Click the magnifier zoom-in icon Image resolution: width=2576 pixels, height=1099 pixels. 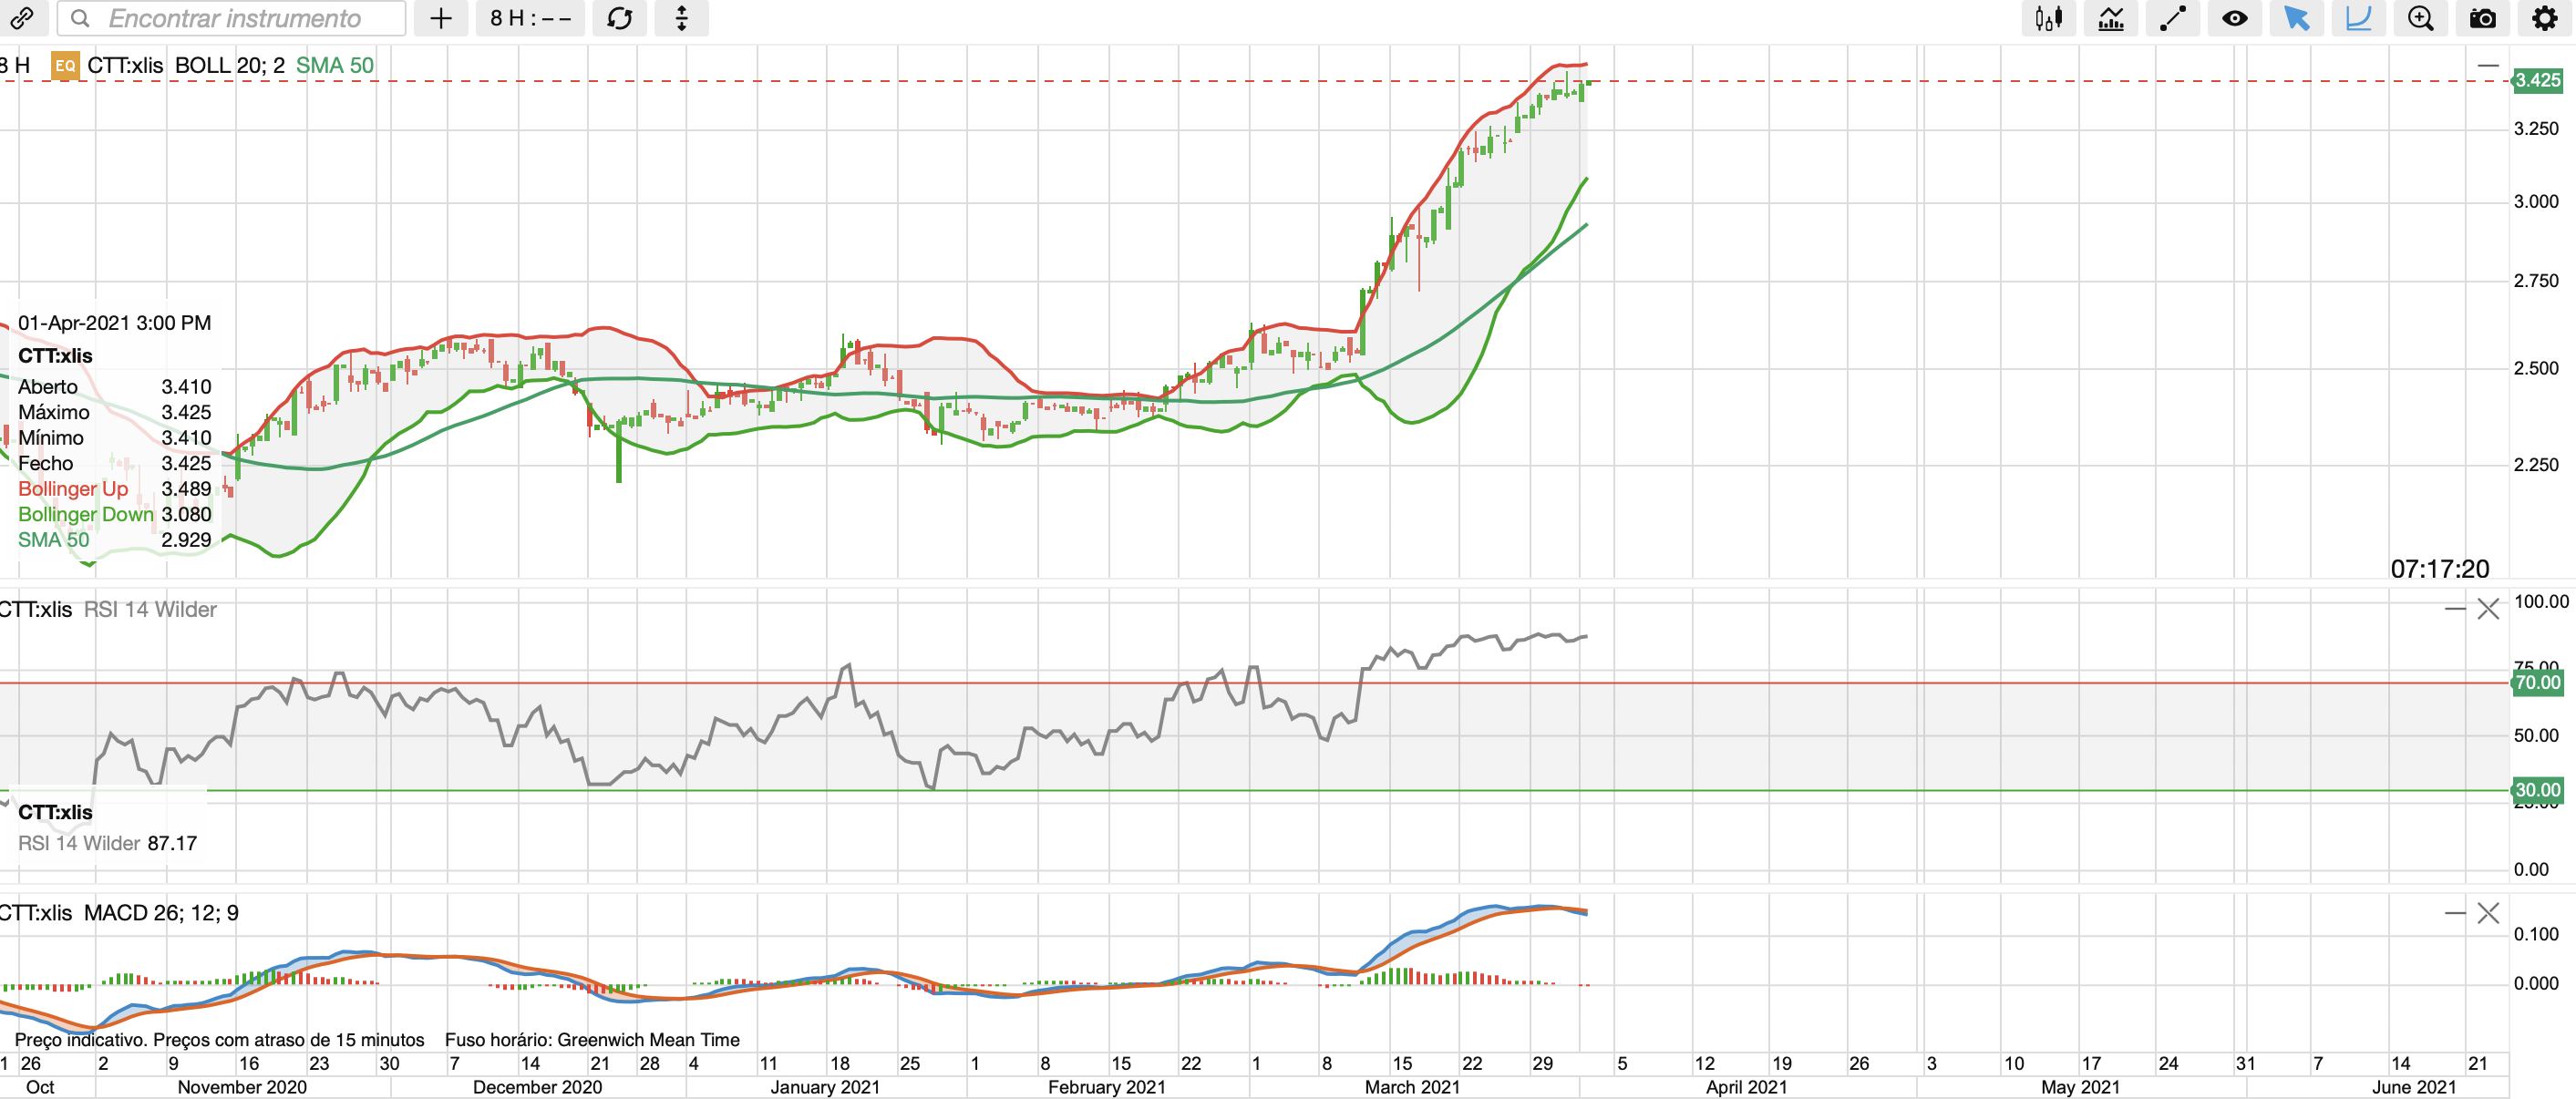point(2420,18)
